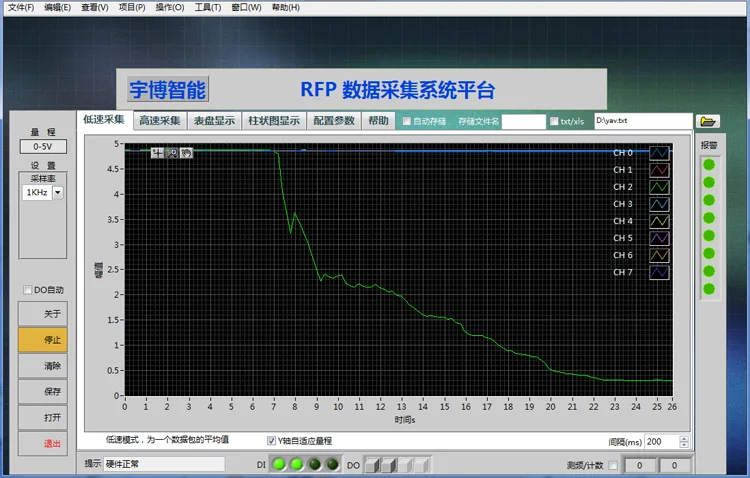Enable the DO自动 checkbox
The image size is (750, 478).
[x=28, y=290]
